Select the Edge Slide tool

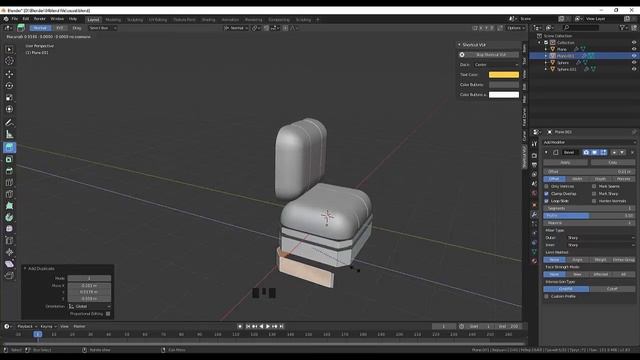point(9,240)
